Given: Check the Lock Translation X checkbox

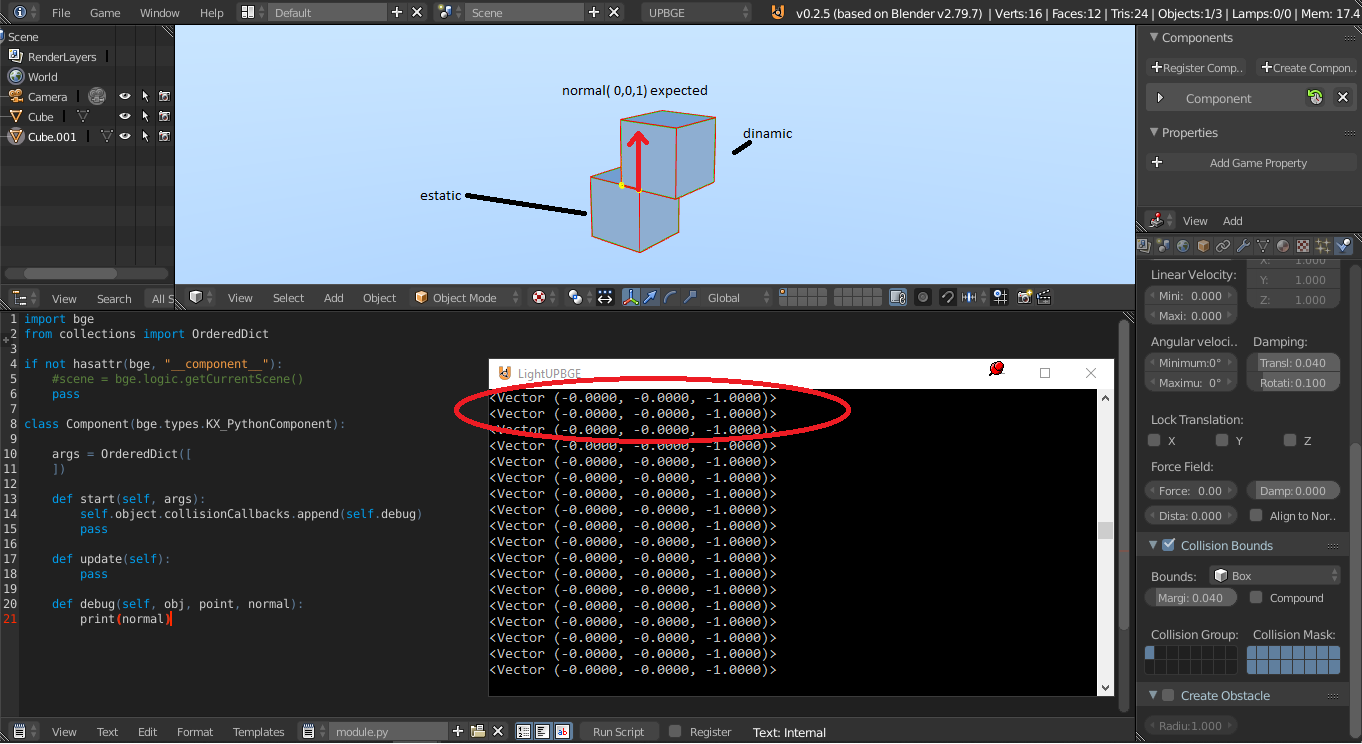Looking at the screenshot, I should 1152,440.
